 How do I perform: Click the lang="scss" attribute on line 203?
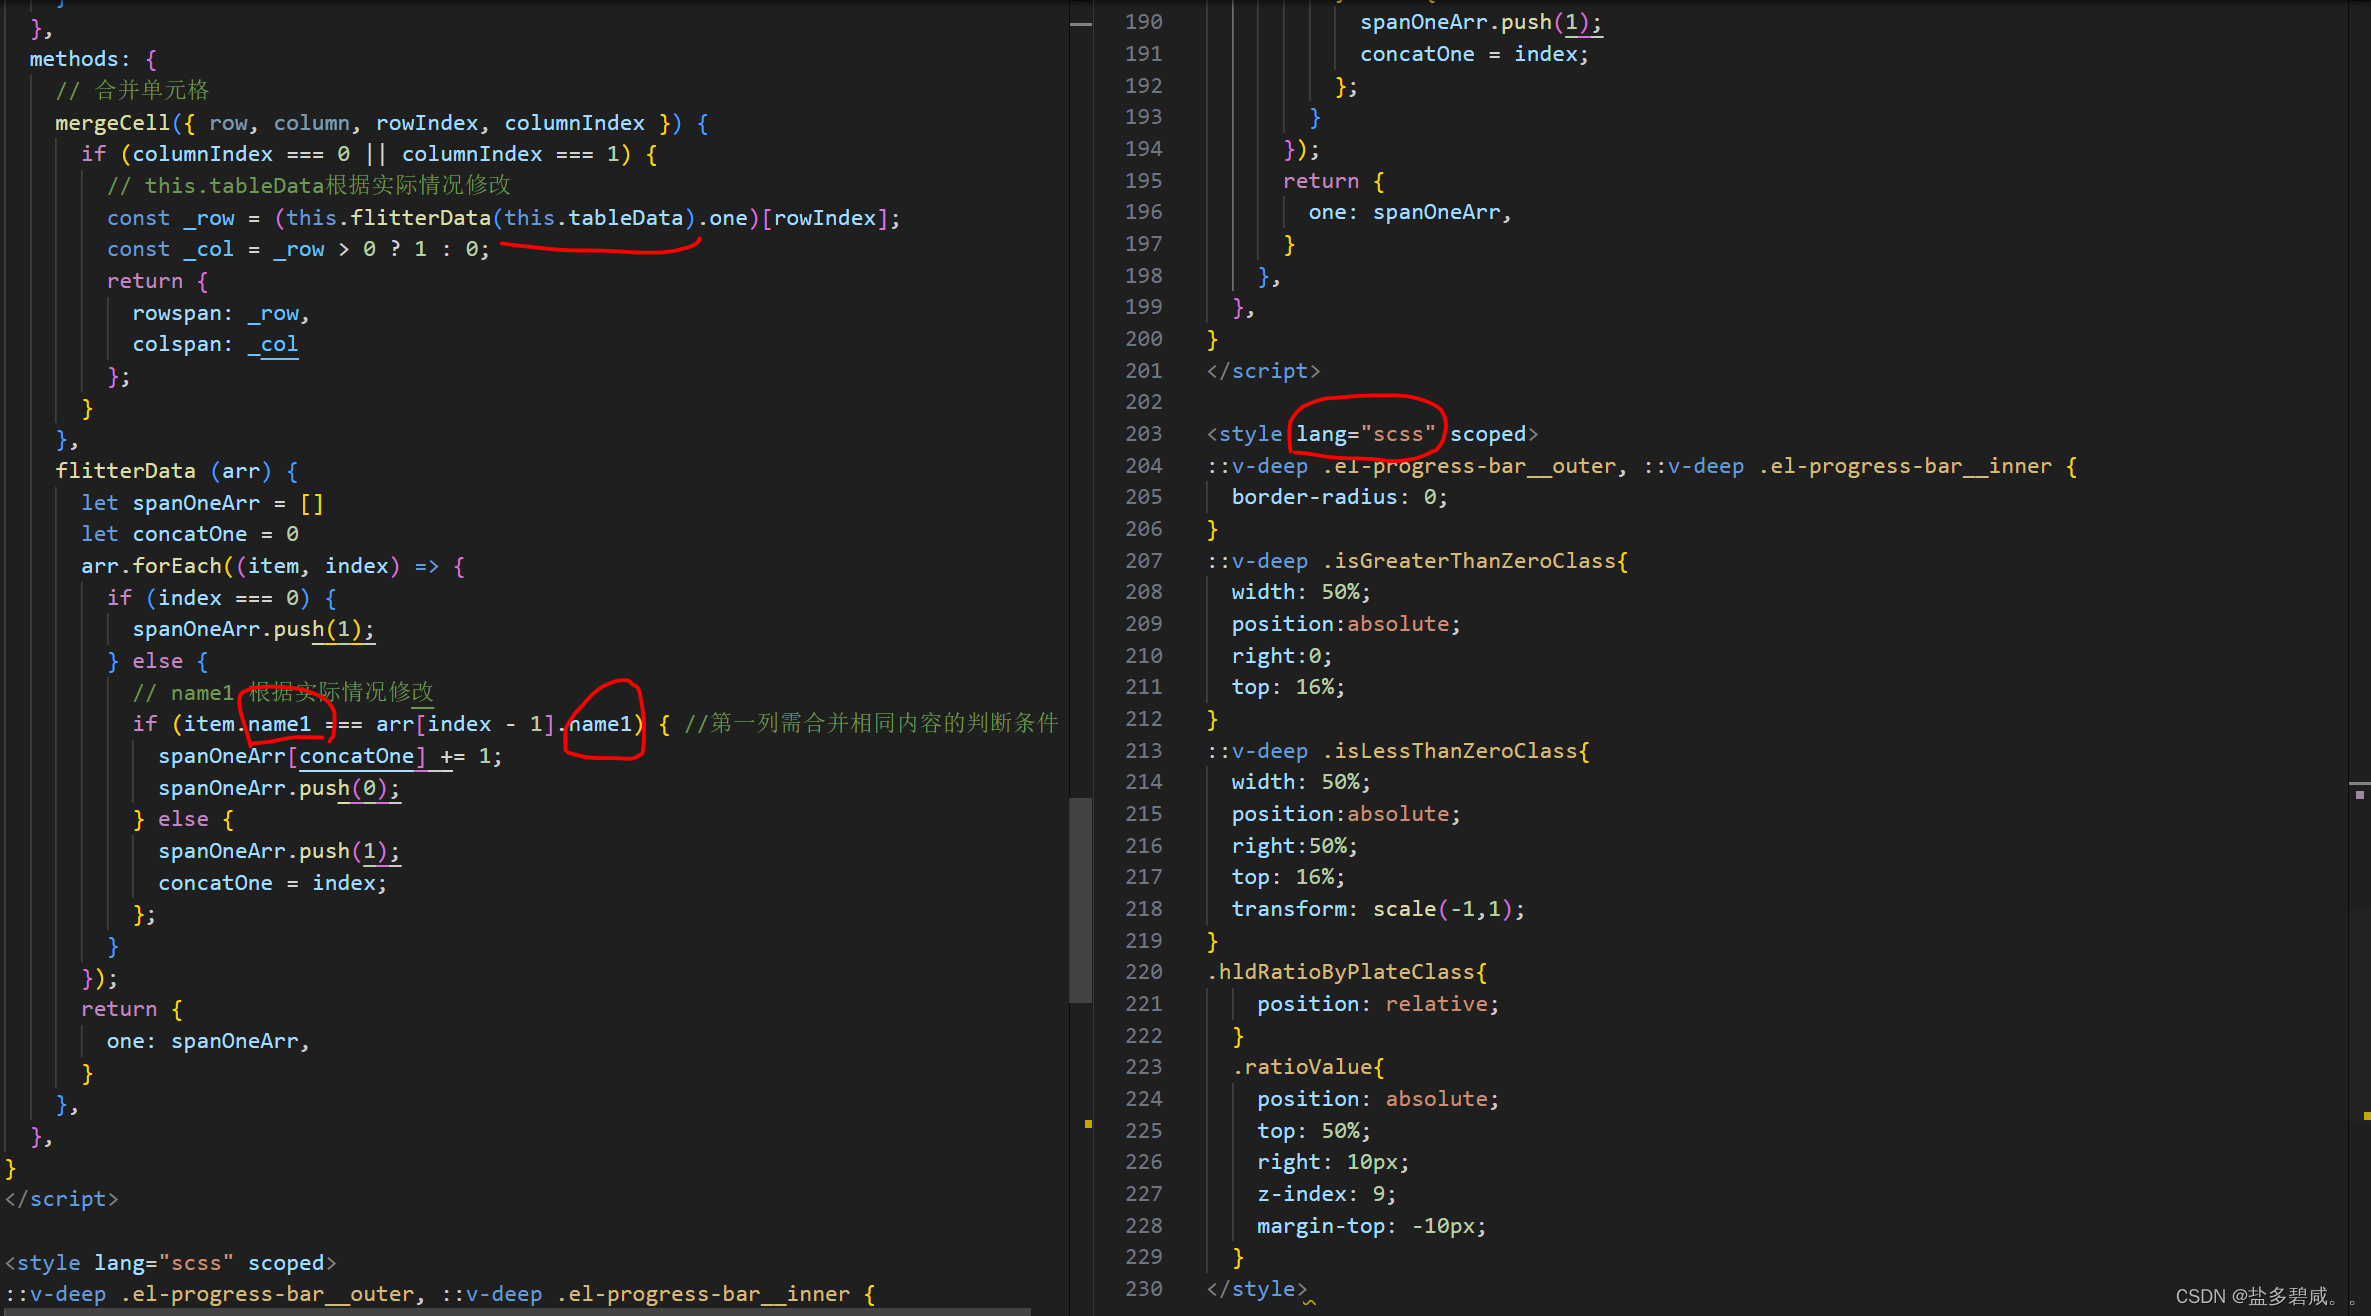(x=1366, y=434)
